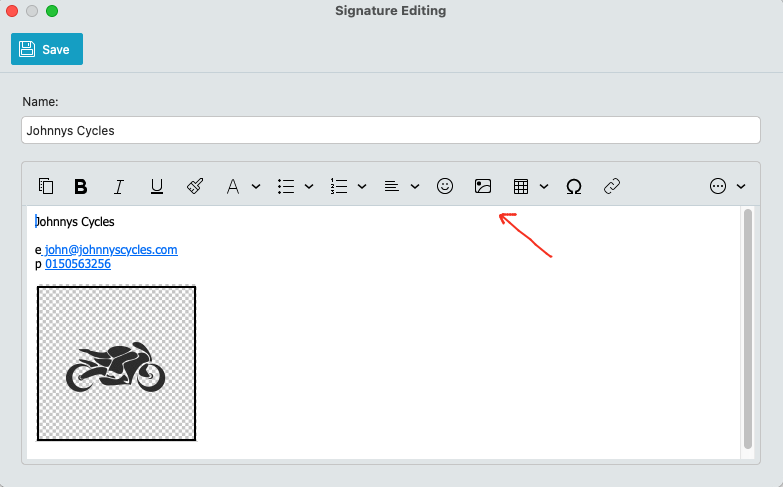Click the Save button
Viewport: 783px width, 487px height.
pos(47,49)
